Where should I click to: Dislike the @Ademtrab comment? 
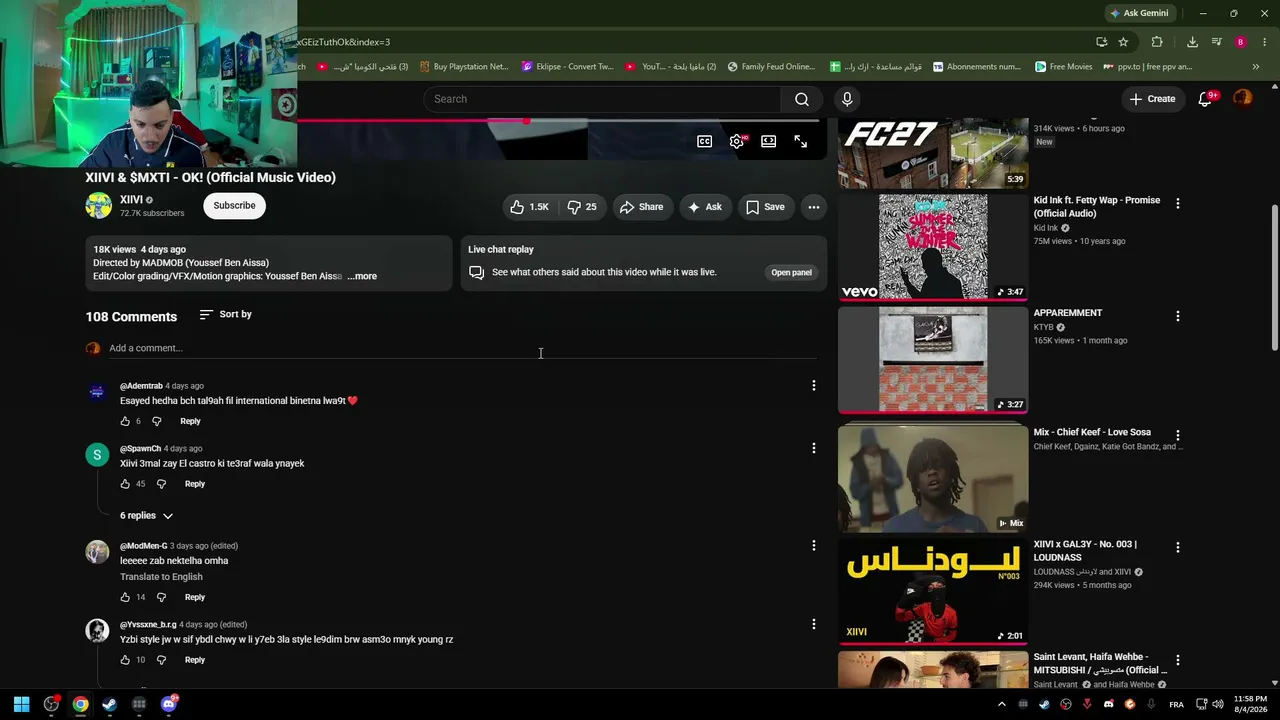point(156,421)
